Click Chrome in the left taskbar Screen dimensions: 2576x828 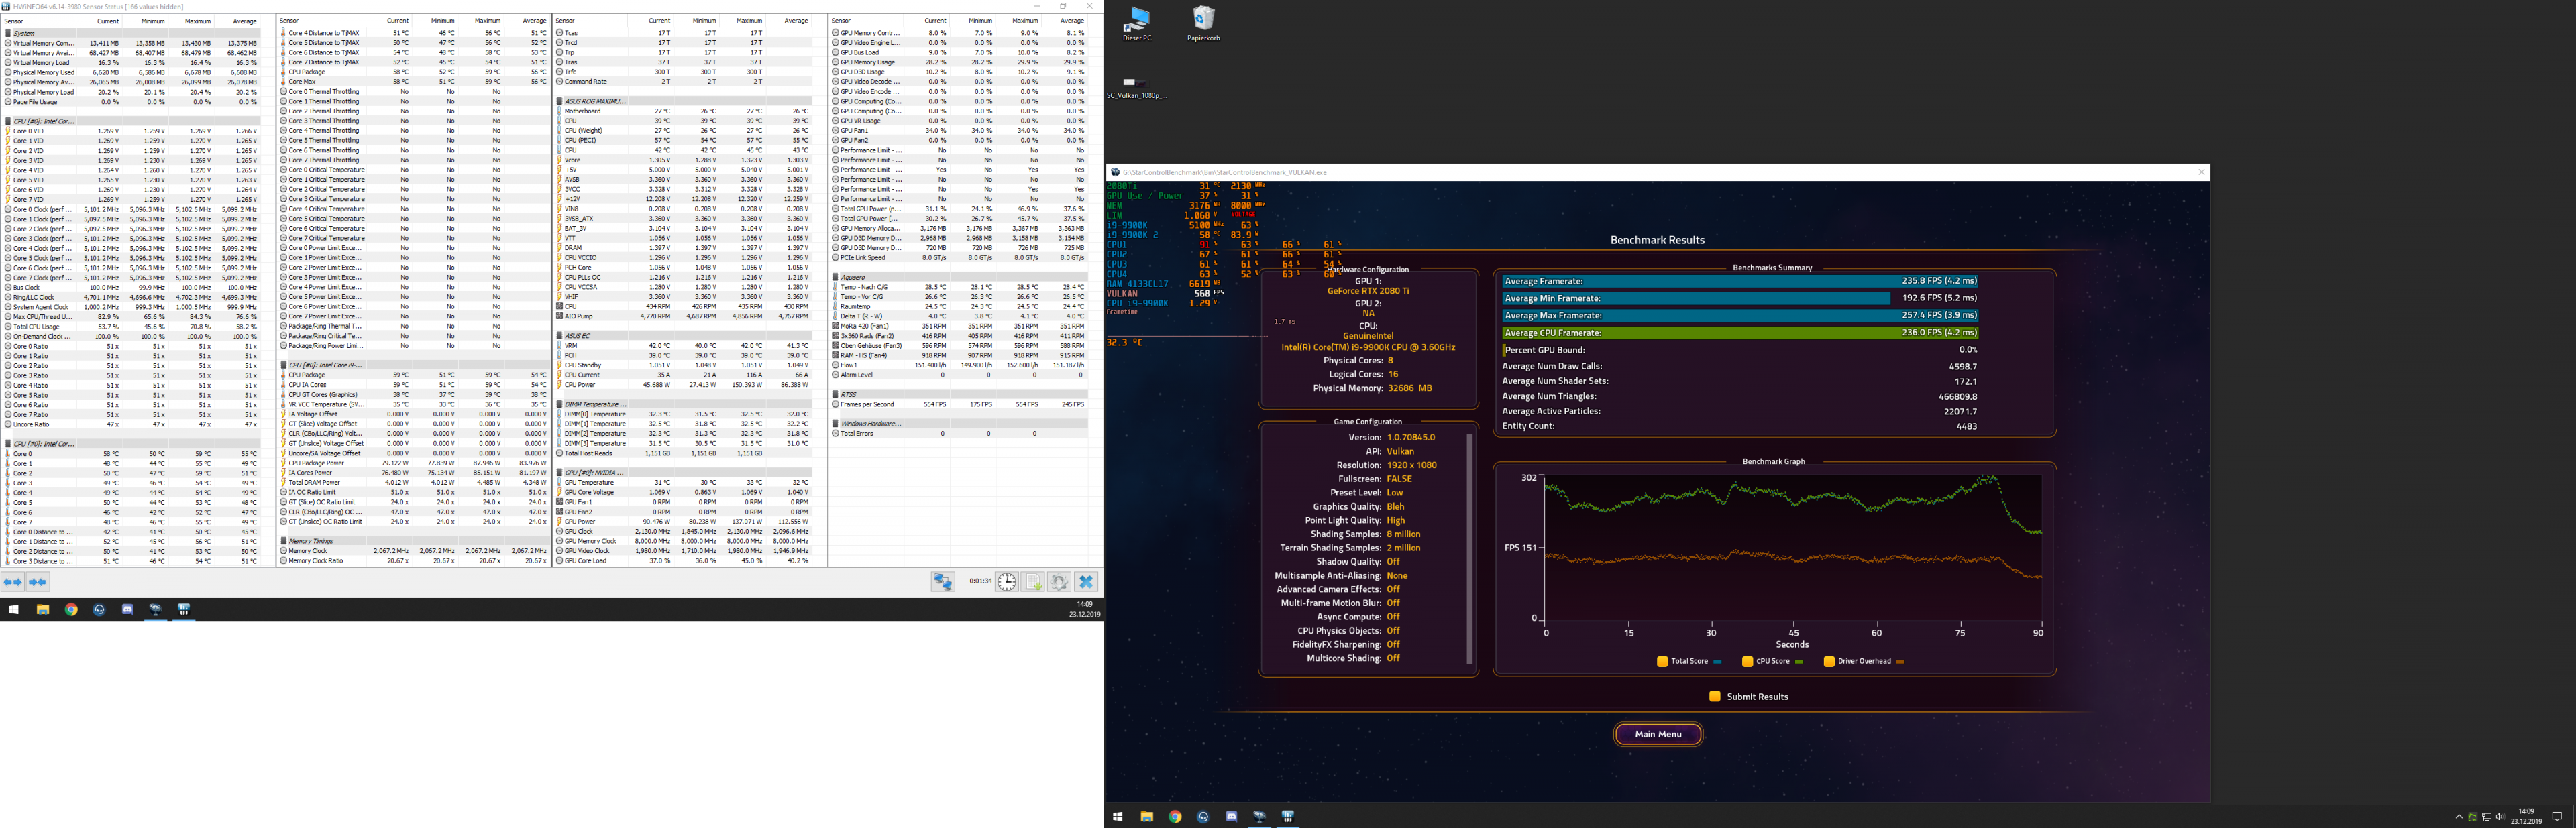click(x=71, y=609)
